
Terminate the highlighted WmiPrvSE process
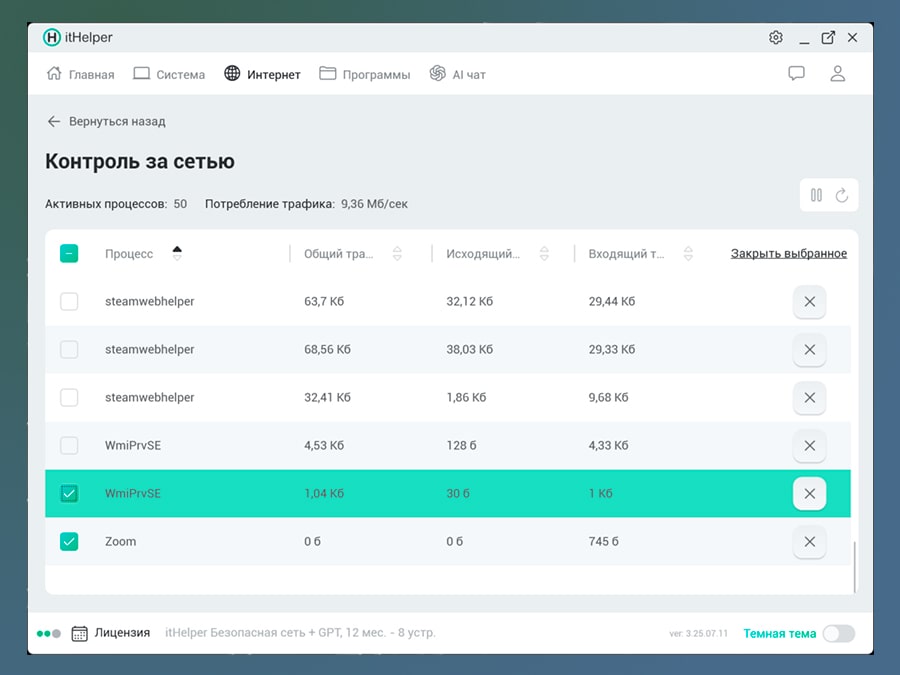809,494
